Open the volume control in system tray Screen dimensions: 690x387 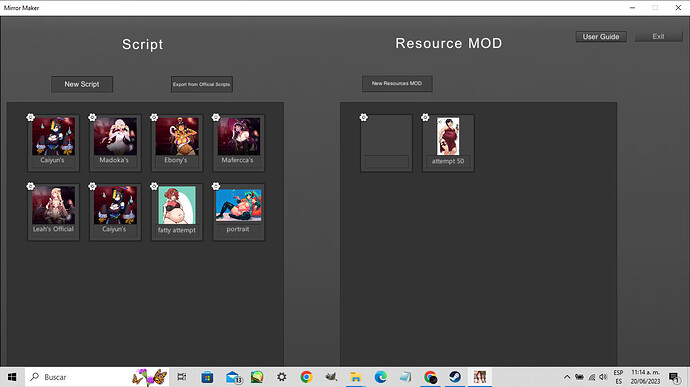[x=603, y=377]
